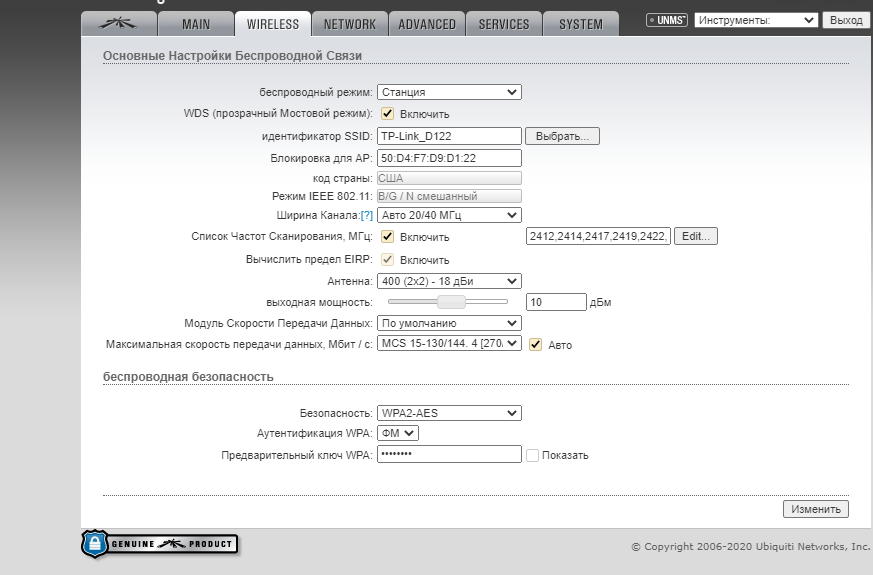Click the UNMS logo button
The image size is (873, 575).
[x=667, y=20]
